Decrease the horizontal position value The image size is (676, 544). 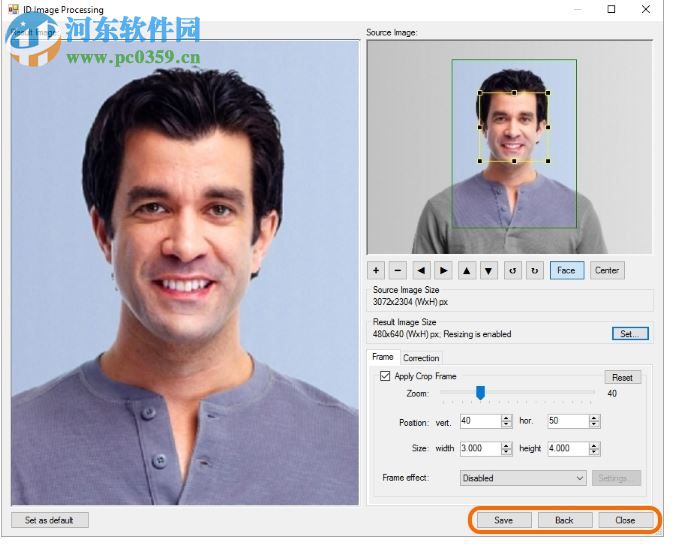595,425
